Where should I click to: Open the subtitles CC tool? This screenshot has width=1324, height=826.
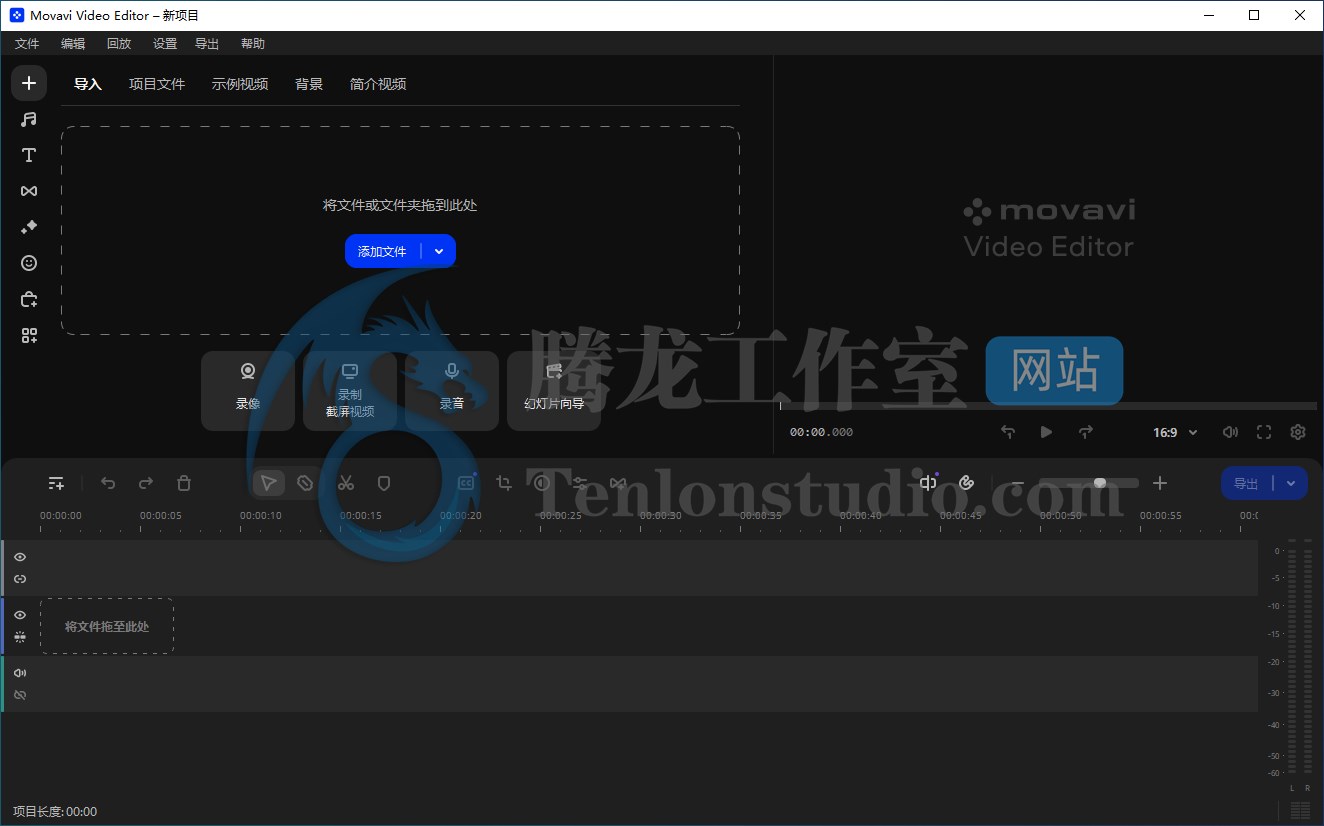[x=466, y=483]
